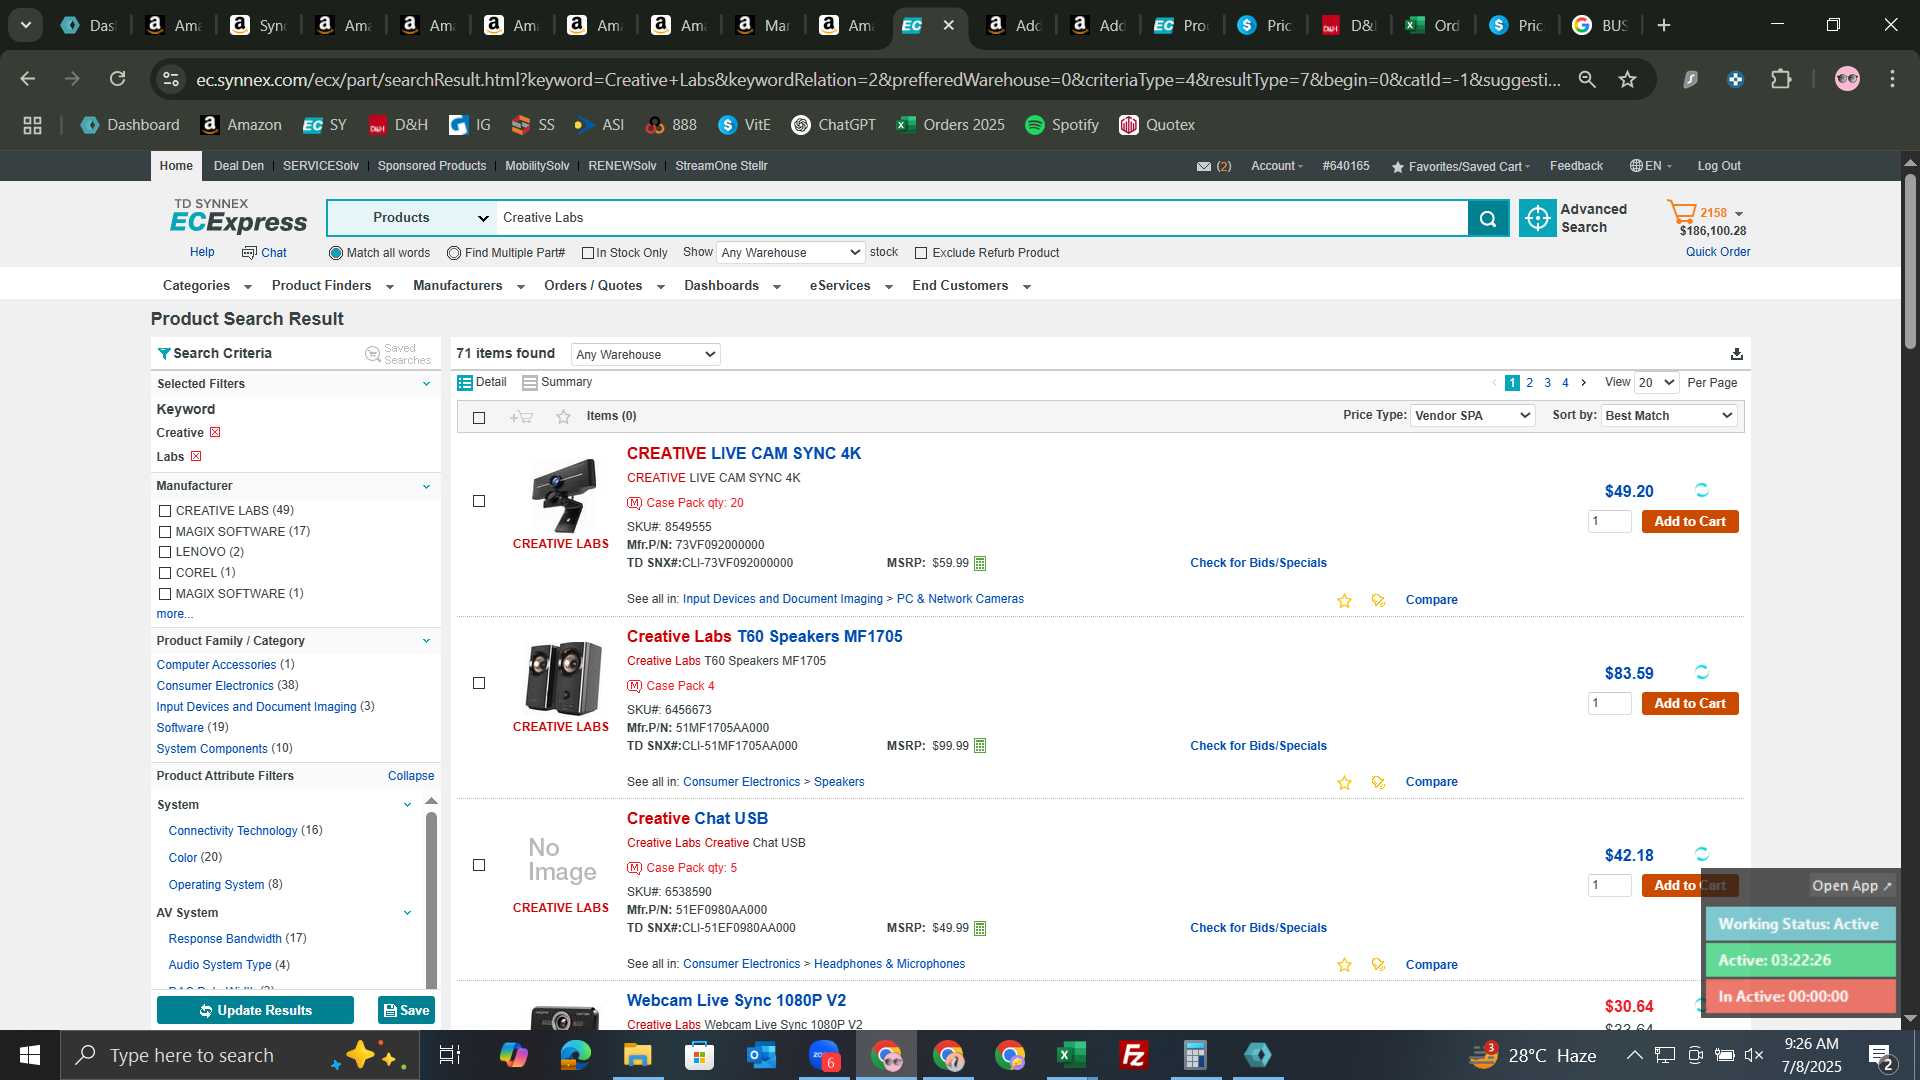Refresh price for T60 Speakers
This screenshot has width=1920, height=1080.
tap(1702, 672)
